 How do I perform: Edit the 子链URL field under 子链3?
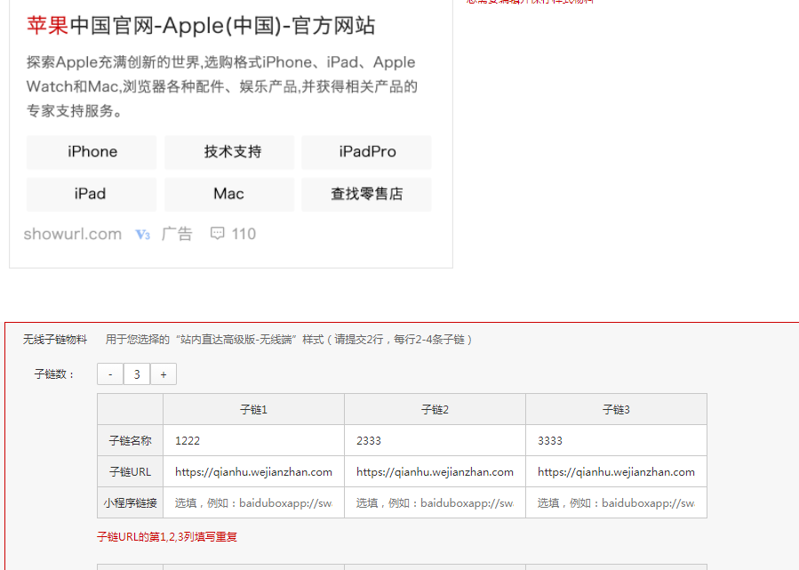click(616, 472)
